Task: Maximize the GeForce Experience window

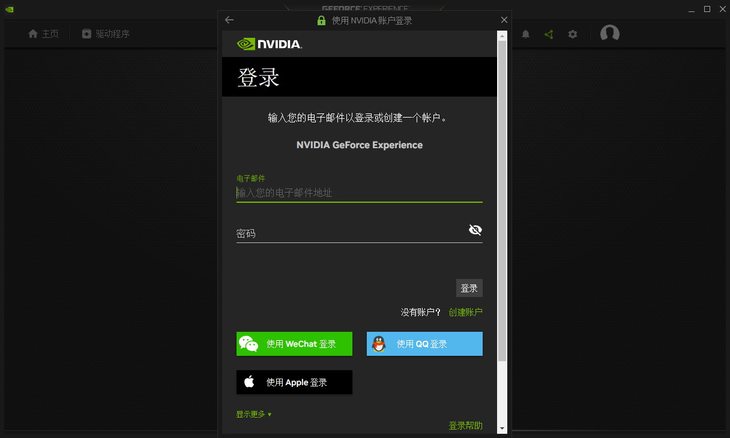Action: pyautogui.click(x=707, y=9)
